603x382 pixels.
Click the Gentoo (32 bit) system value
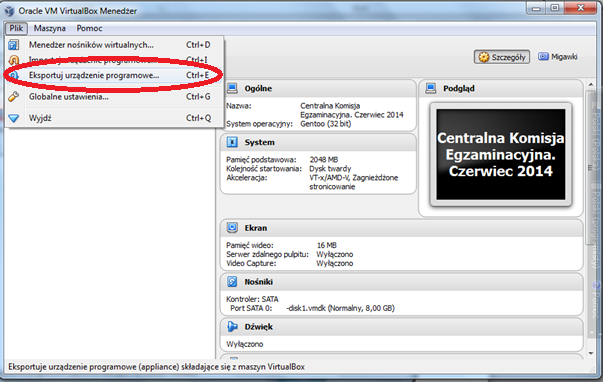325,124
